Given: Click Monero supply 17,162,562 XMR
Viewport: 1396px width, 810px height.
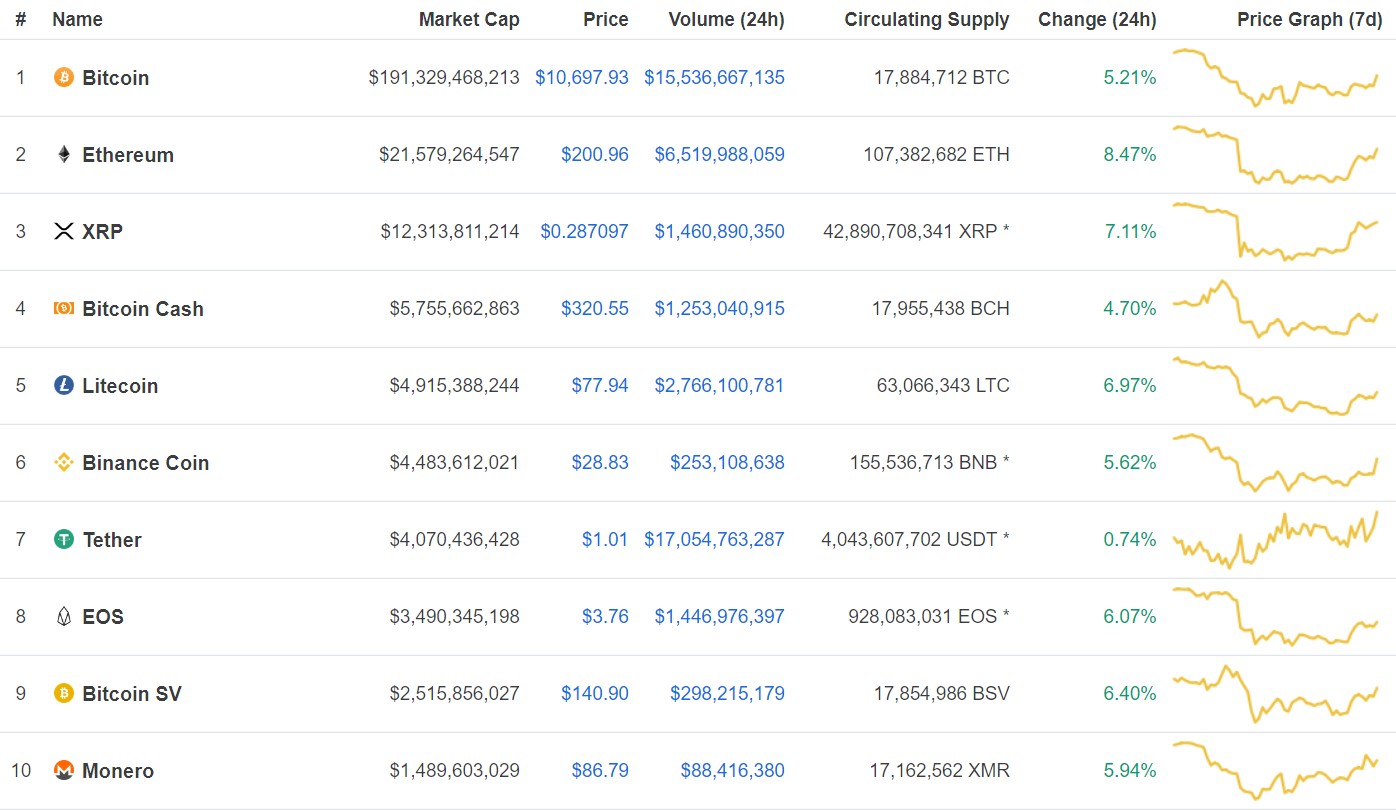Looking at the screenshot, I should 940,770.
